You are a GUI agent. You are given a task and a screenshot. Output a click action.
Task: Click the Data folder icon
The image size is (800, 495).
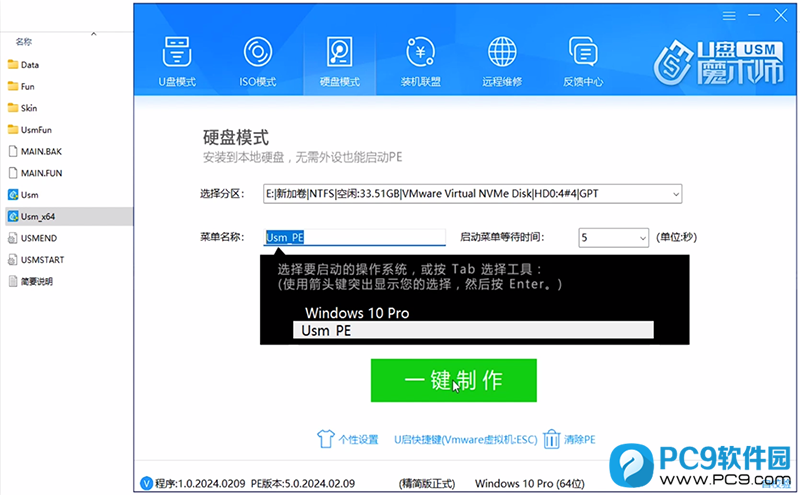click(x=13, y=65)
